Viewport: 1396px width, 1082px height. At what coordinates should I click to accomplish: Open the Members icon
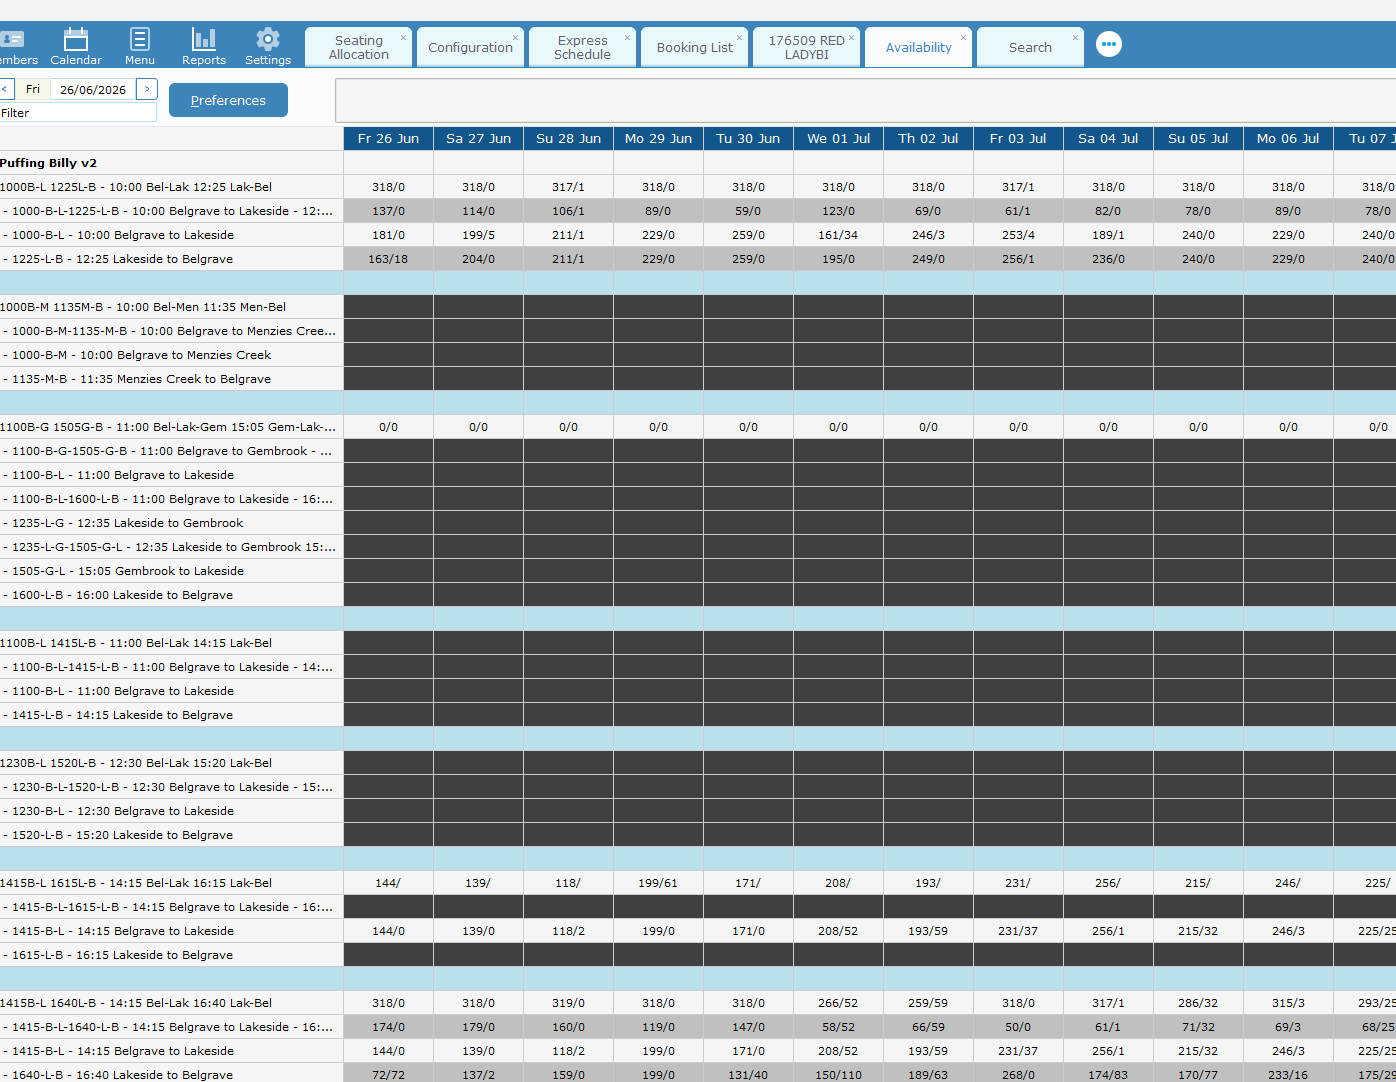tap(12, 40)
